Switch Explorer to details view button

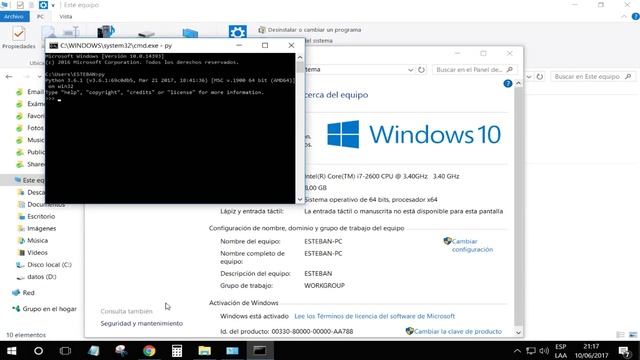pyautogui.click(x=620, y=335)
